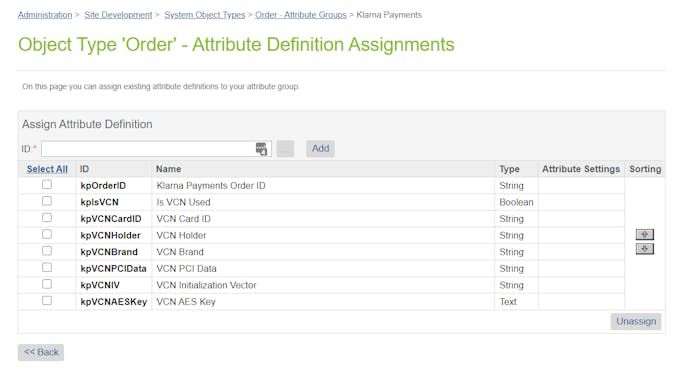Move selected attribute down in sorting
This screenshot has height=372, width=680.
pyautogui.click(x=644, y=249)
